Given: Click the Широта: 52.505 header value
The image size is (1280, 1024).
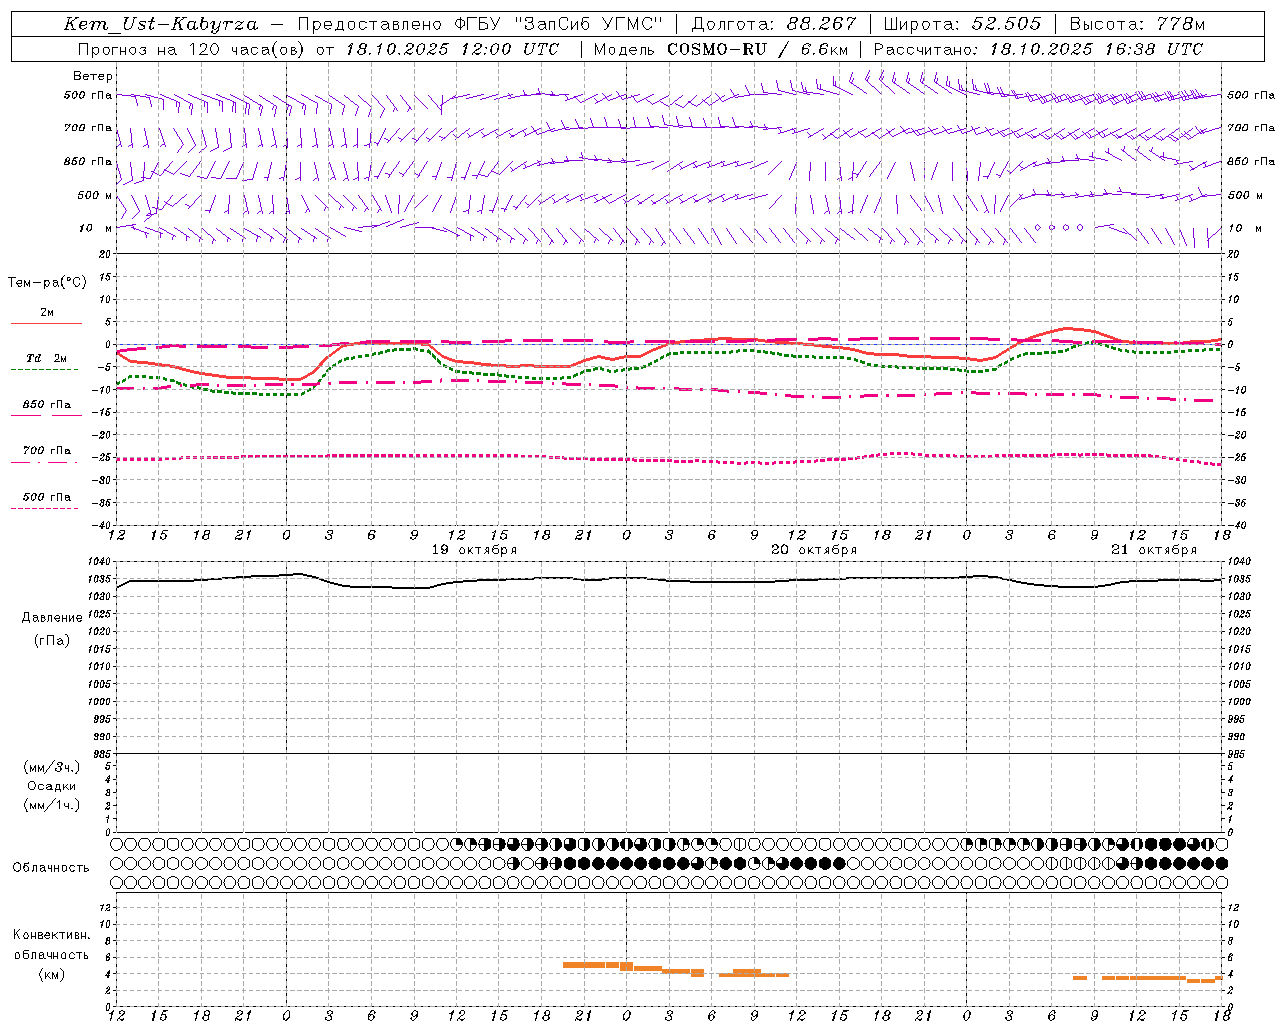Looking at the screenshot, I should 962,24.
